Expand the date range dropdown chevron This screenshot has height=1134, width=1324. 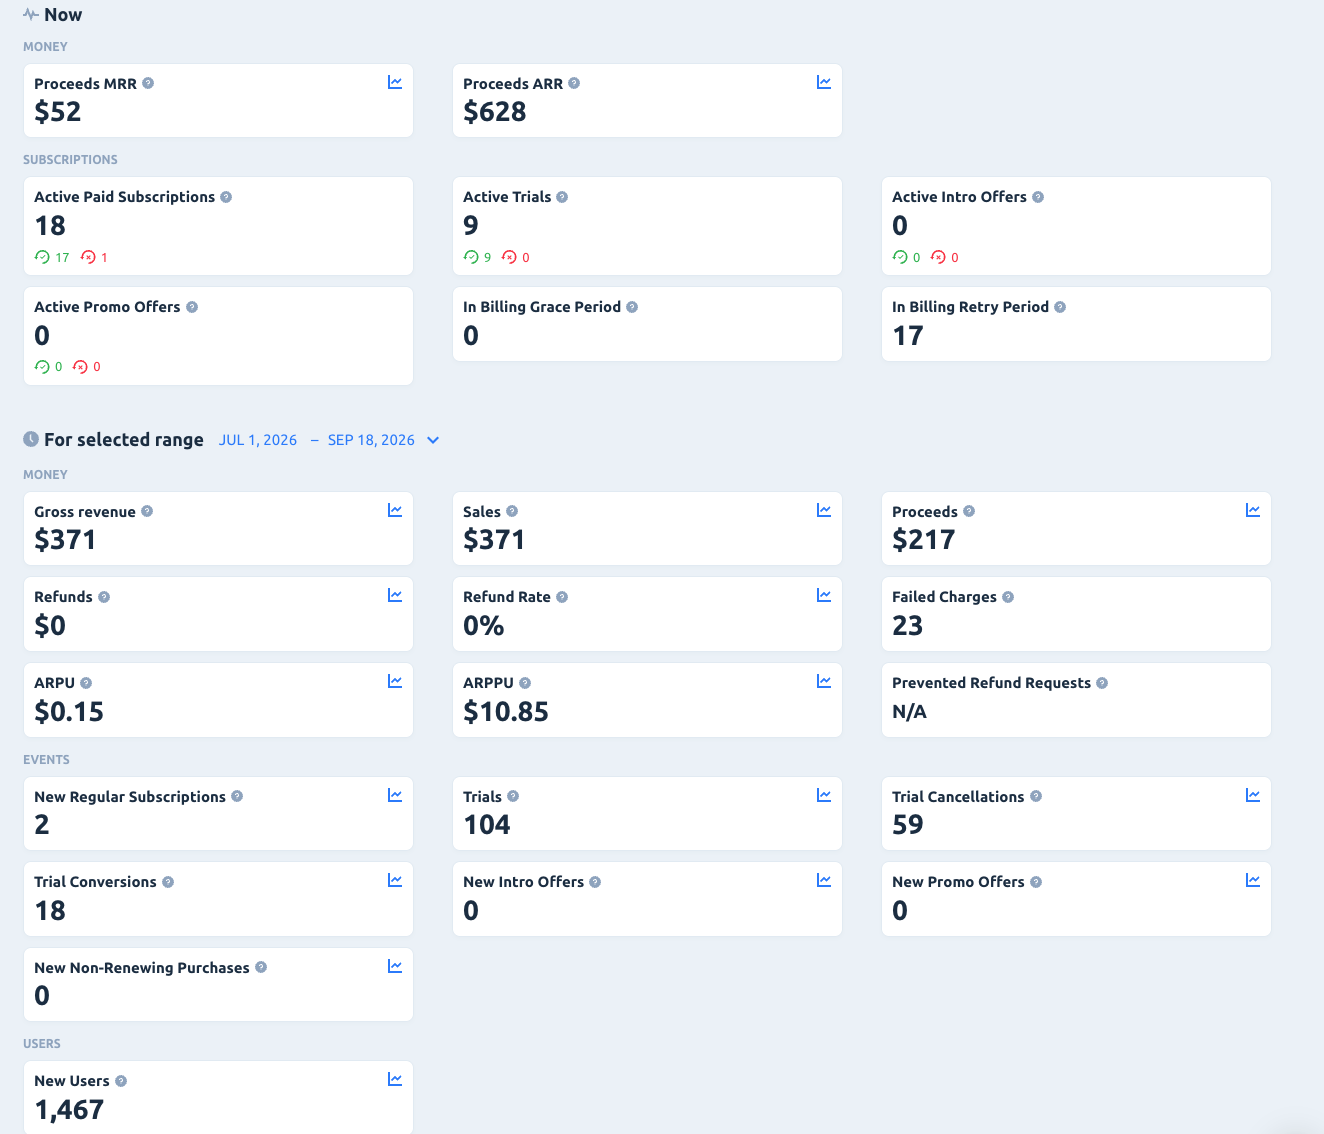[433, 440]
